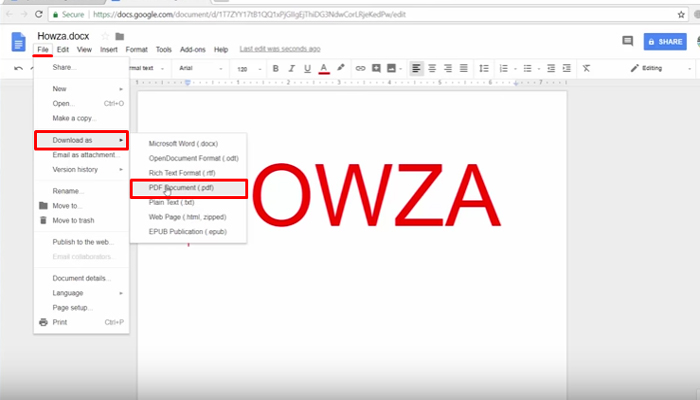Select center align
Viewport: 700px width, 400px height.
432,68
